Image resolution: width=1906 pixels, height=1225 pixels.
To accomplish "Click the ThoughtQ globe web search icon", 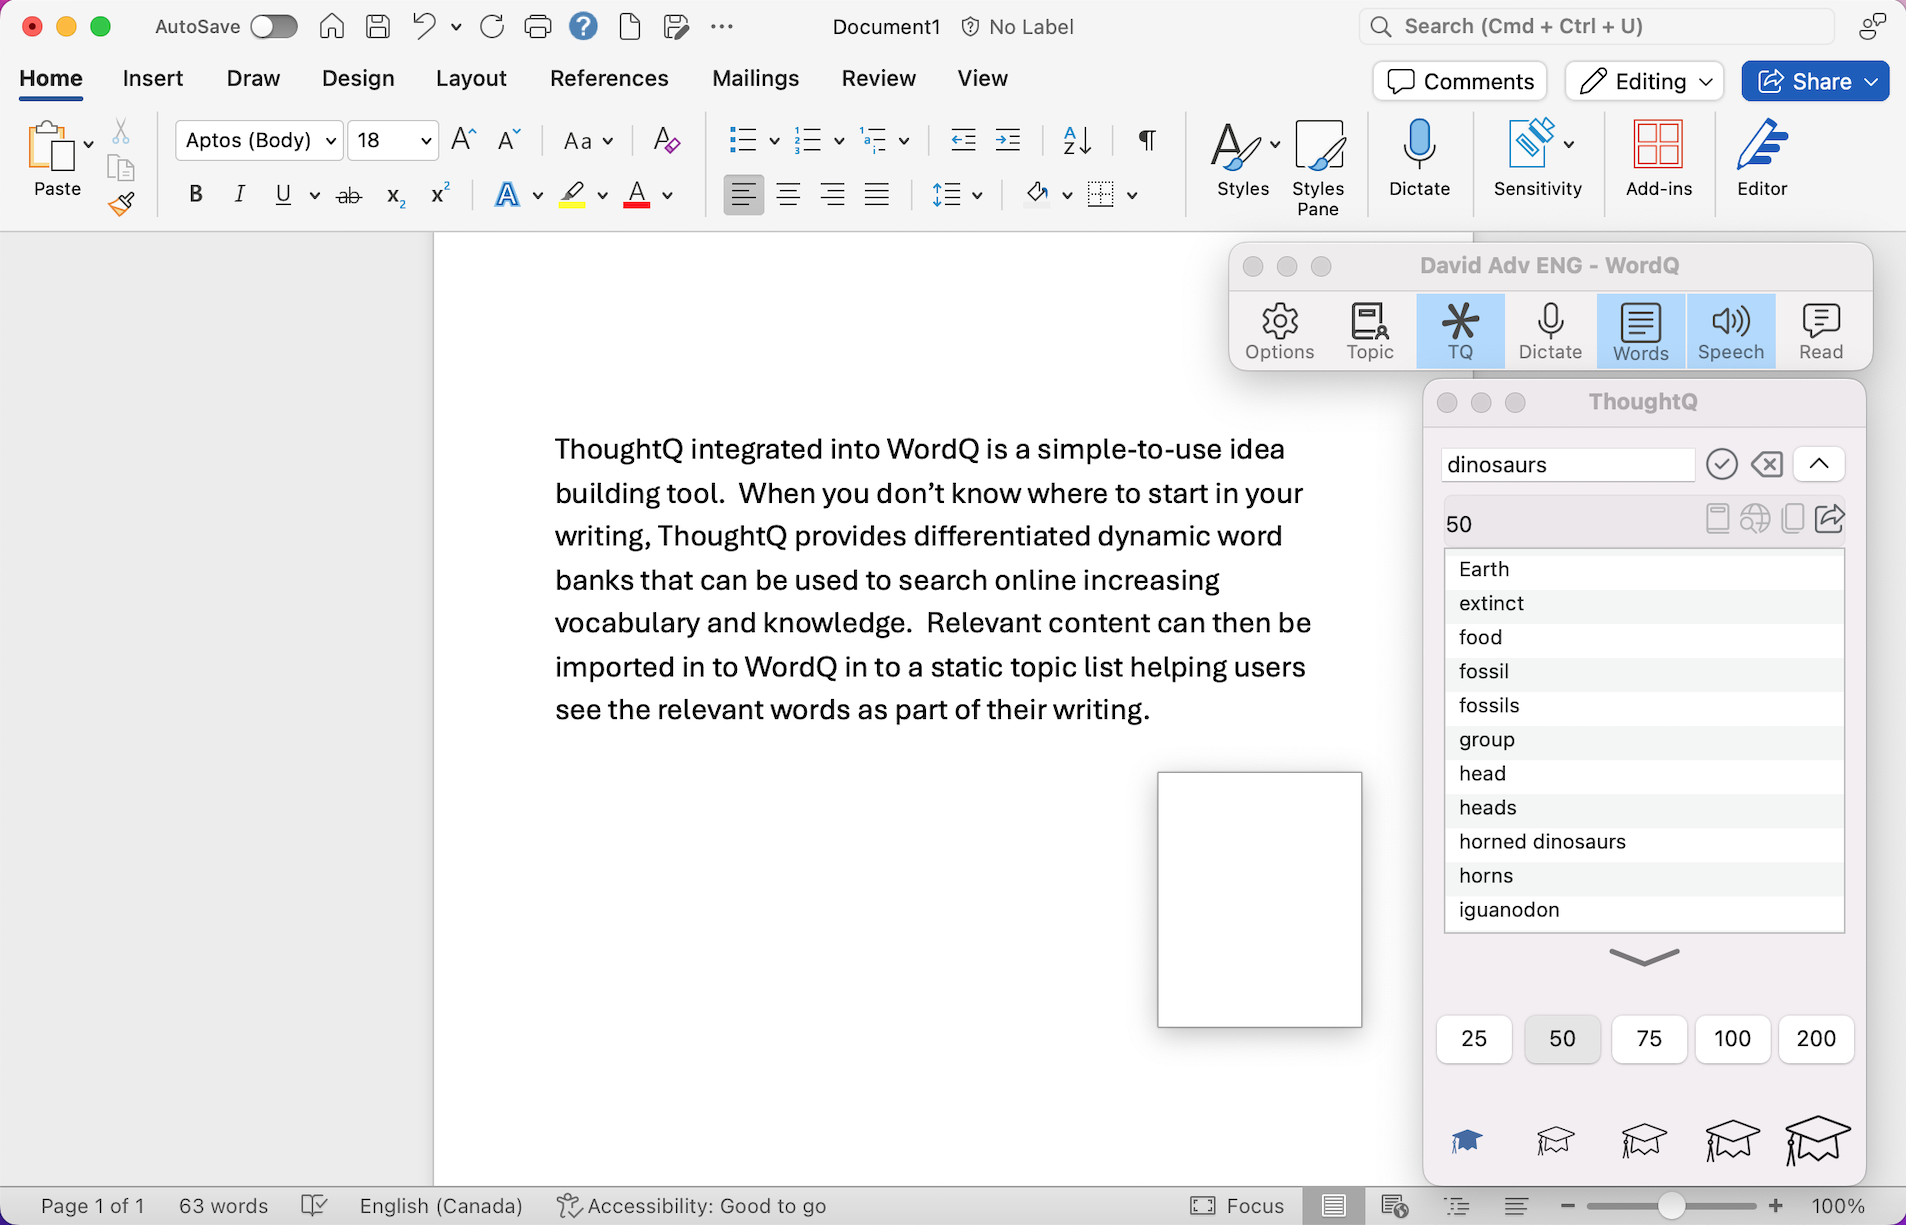I will pyautogui.click(x=1755, y=518).
